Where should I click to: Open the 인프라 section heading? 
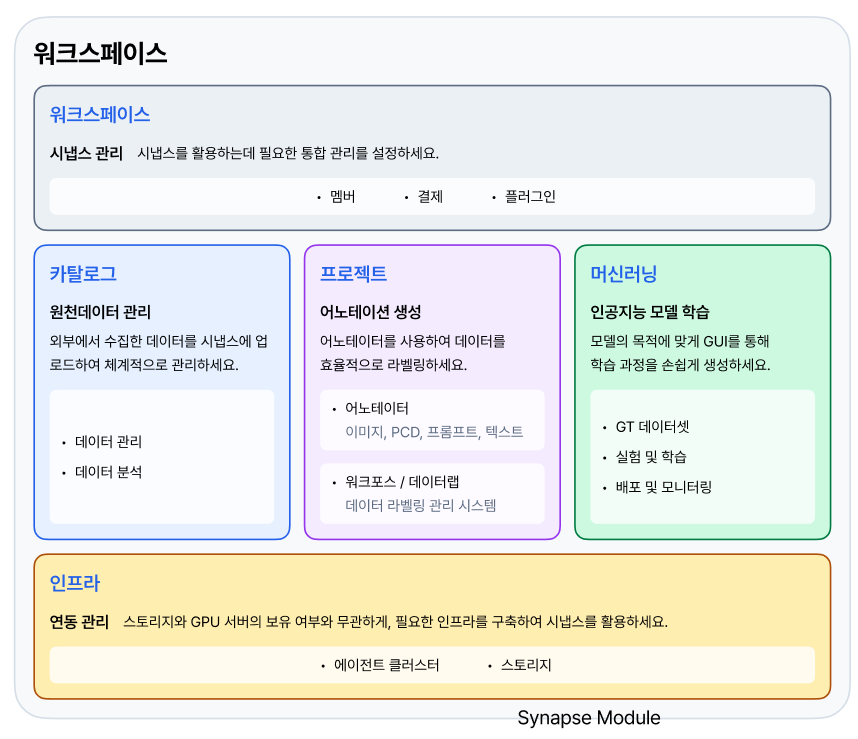pos(74,583)
